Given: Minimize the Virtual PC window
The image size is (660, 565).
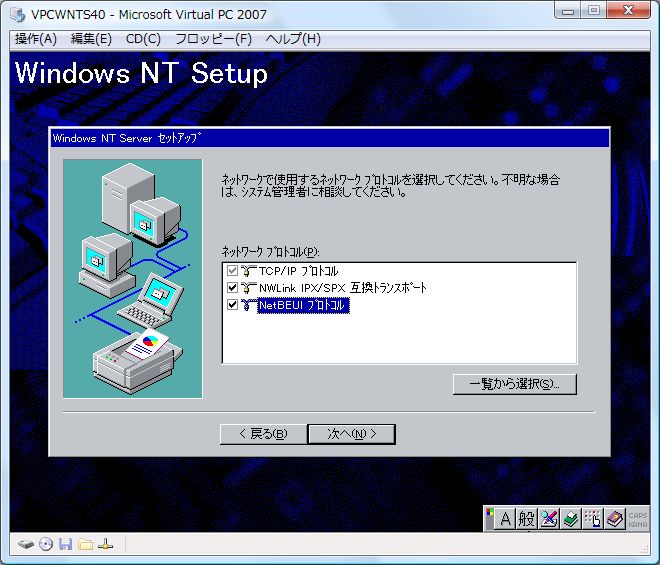Looking at the screenshot, I should tap(568, 11).
